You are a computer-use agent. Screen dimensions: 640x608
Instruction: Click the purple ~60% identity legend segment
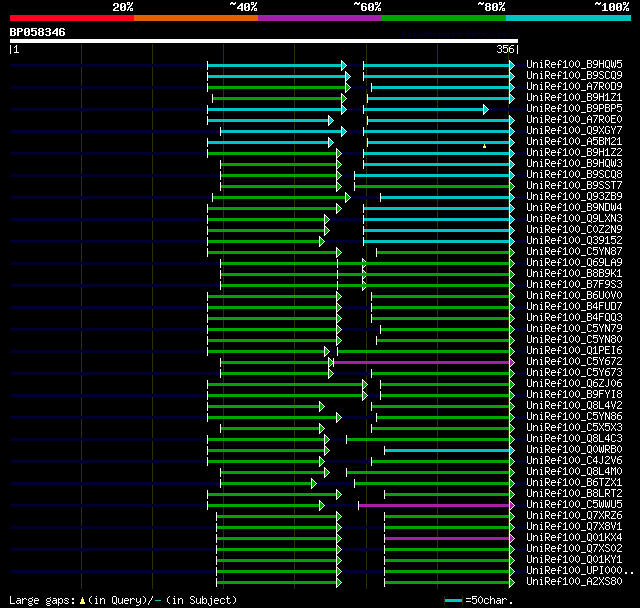click(320, 18)
